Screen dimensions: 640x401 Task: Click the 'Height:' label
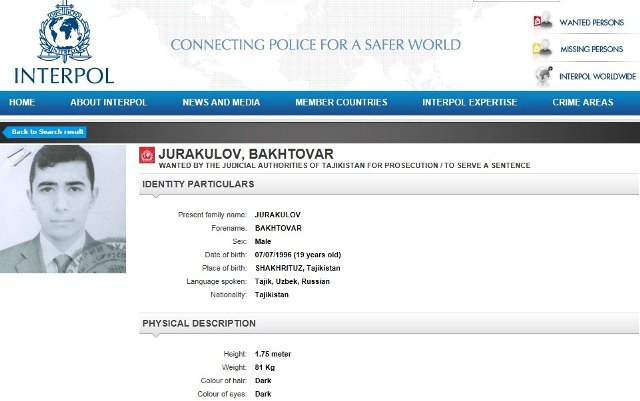click(x=235, y=354)
